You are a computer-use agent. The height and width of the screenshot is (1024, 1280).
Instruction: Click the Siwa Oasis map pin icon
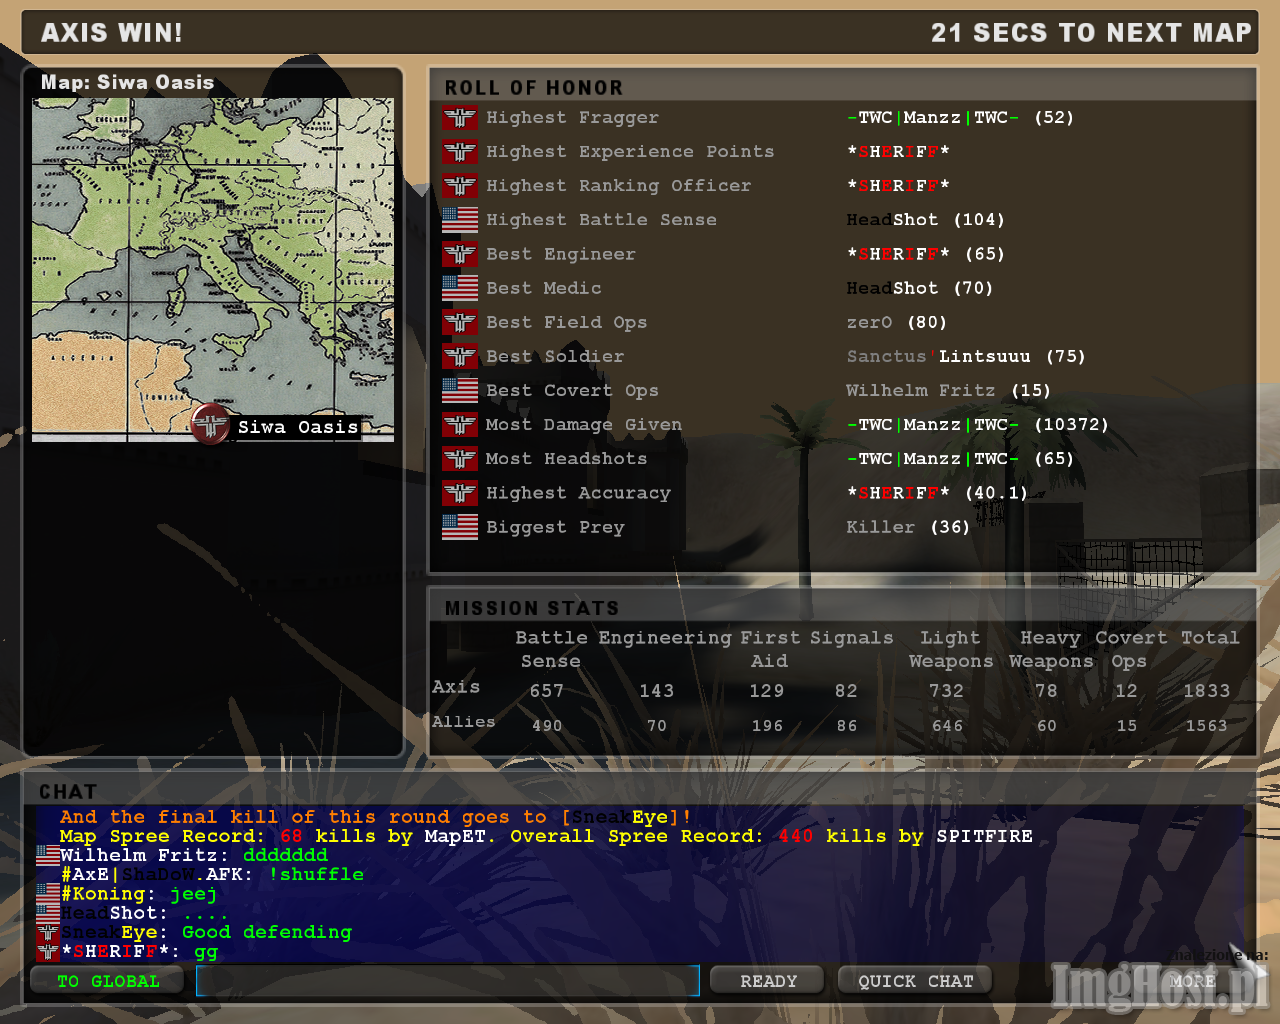click(x=211, y=425)
